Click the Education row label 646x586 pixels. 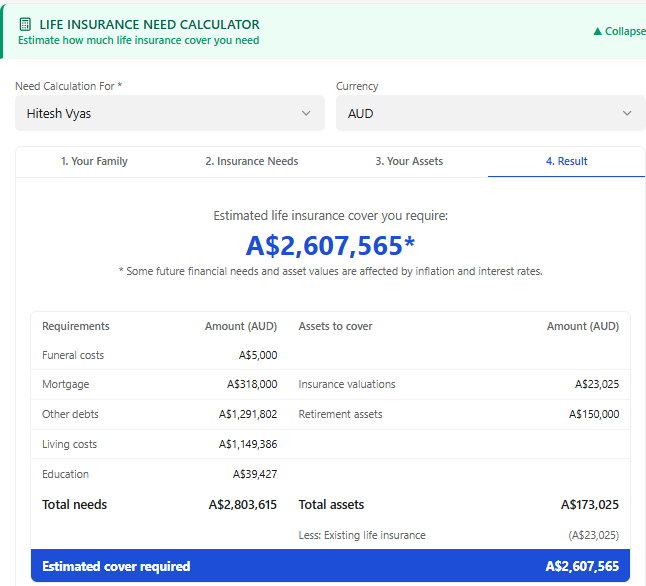tap(66, 474)
